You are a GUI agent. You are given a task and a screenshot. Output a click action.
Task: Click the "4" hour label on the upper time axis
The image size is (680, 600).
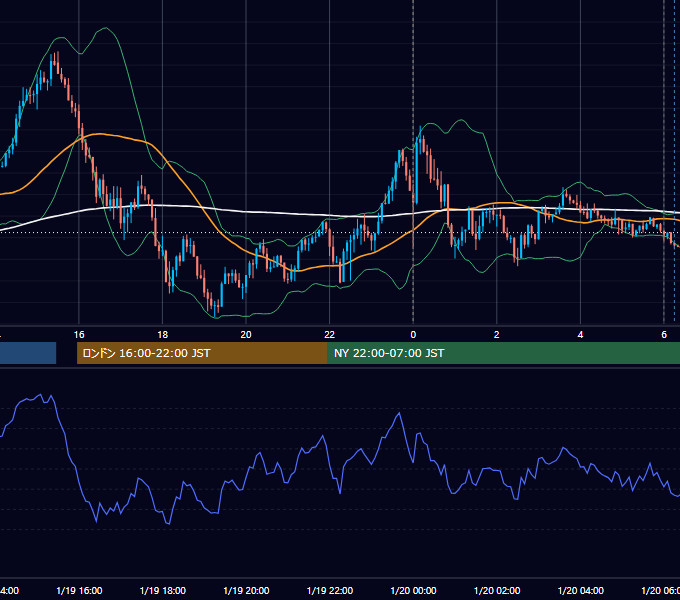(580, 334)
